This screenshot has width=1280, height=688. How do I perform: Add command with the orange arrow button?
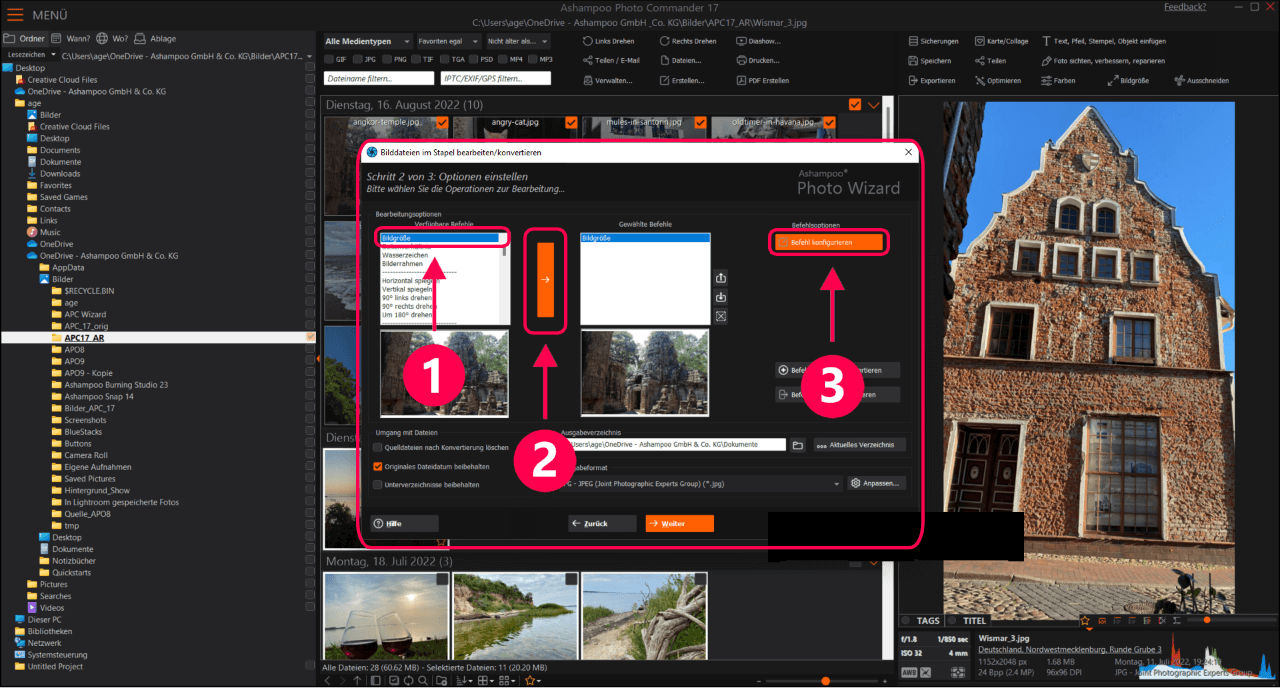tap(545, 280)
